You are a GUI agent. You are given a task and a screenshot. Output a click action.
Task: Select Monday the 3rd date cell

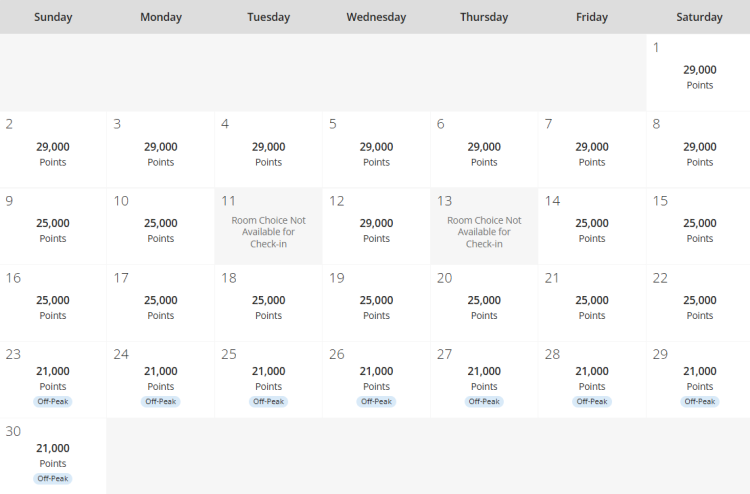160,149
